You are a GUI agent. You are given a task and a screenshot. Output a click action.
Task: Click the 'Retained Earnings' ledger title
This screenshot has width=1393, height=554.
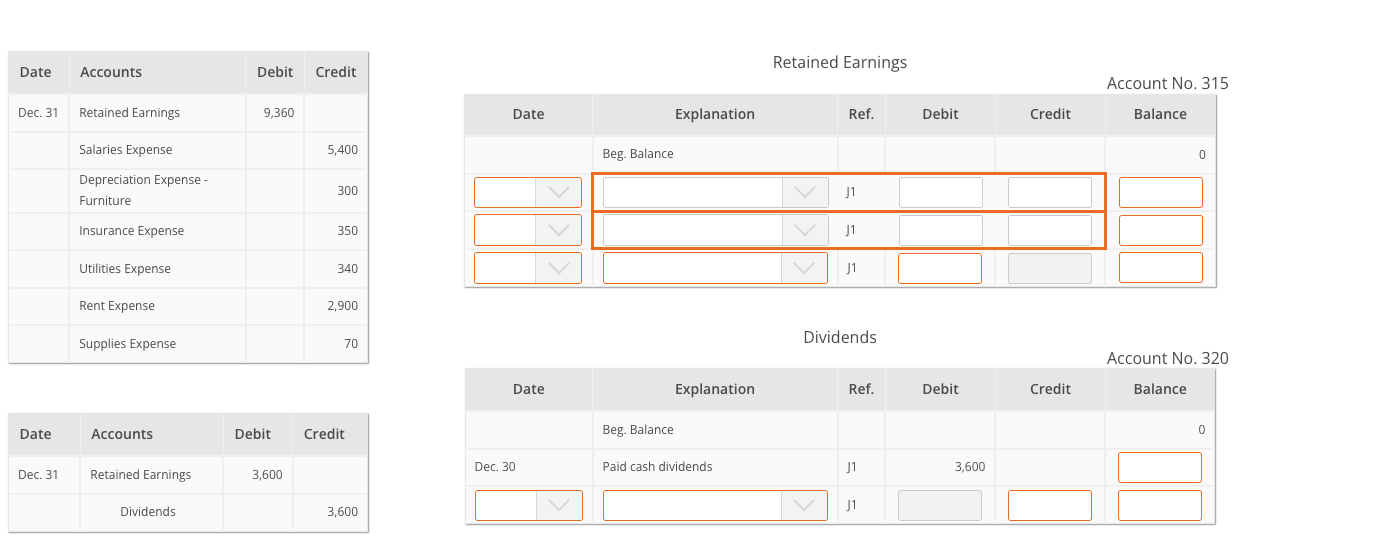840,62
